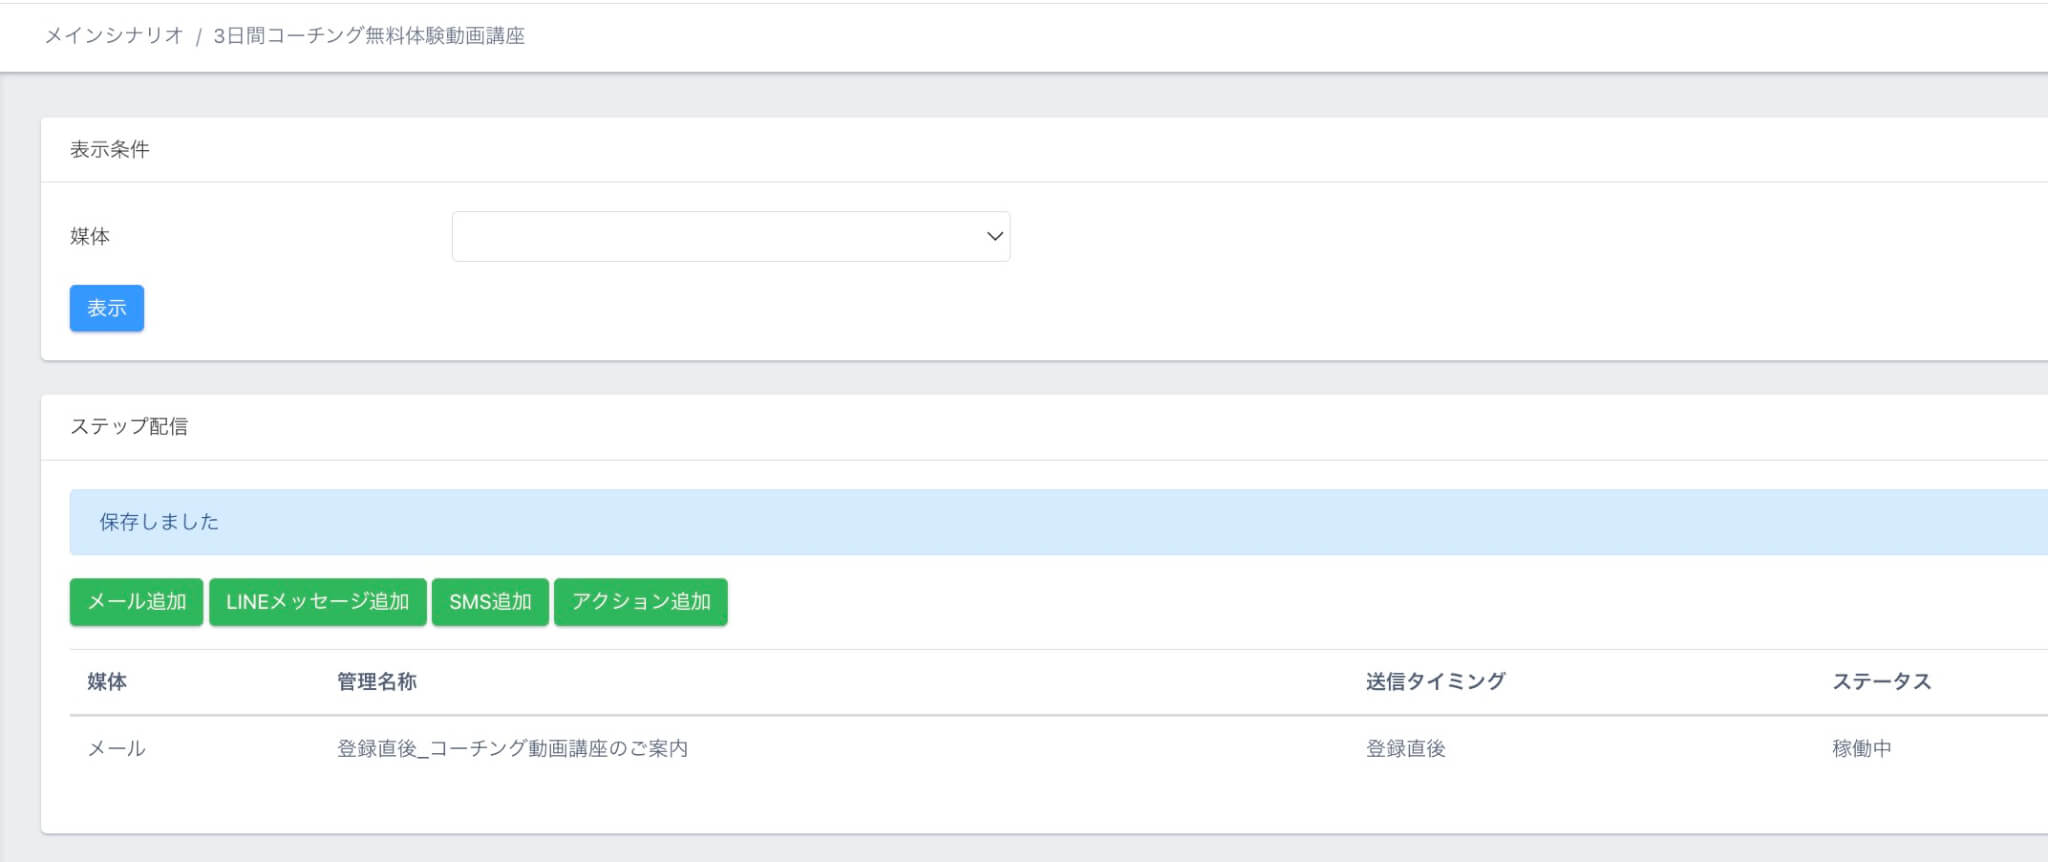Open the メインシナリオ breadcrumb link

114,36
